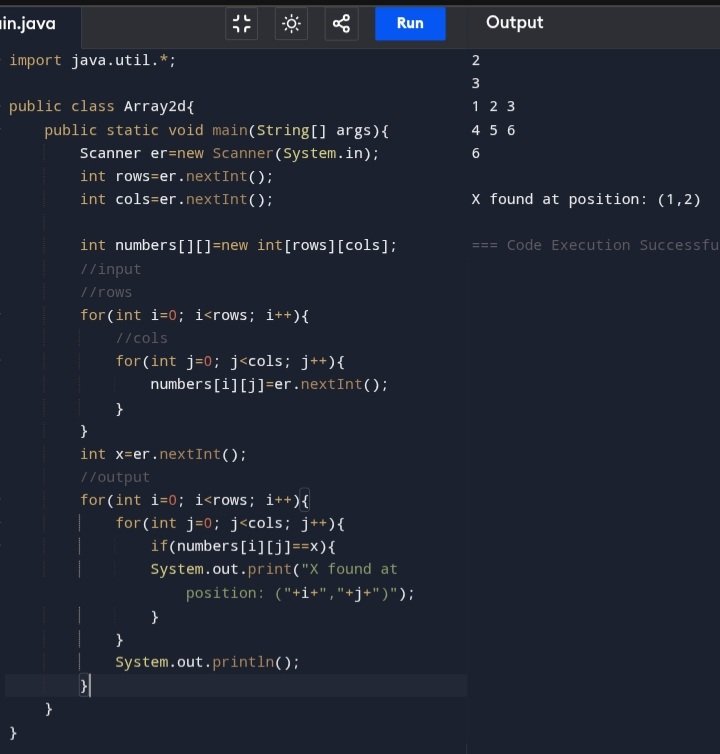Viewport: 720px width, 754px height.
Task: Click output line '4 5 6'
Action: click(x=493, y=130)
